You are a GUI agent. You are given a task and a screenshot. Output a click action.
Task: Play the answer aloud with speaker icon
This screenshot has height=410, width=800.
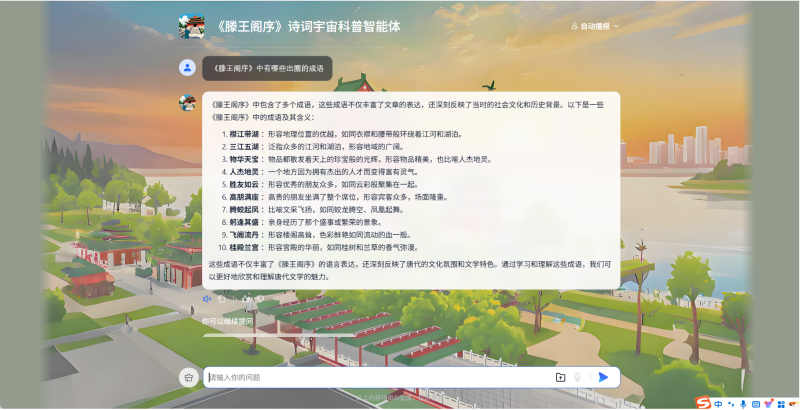tap(207, 299)
